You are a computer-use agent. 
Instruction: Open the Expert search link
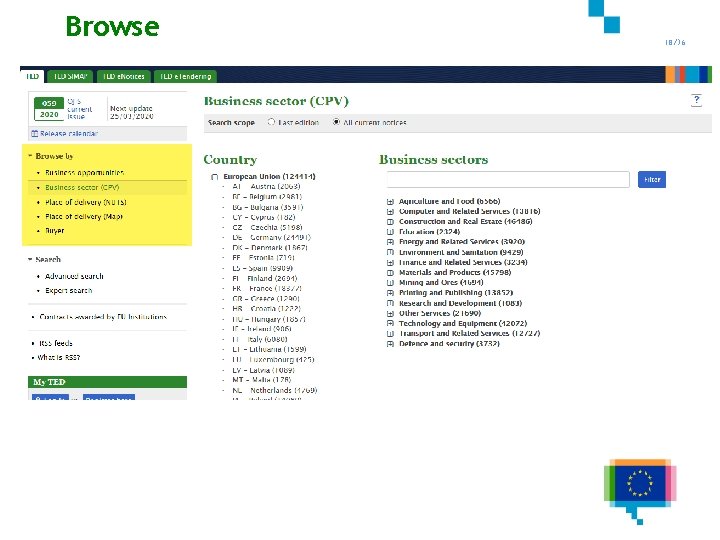pos(68,291)
